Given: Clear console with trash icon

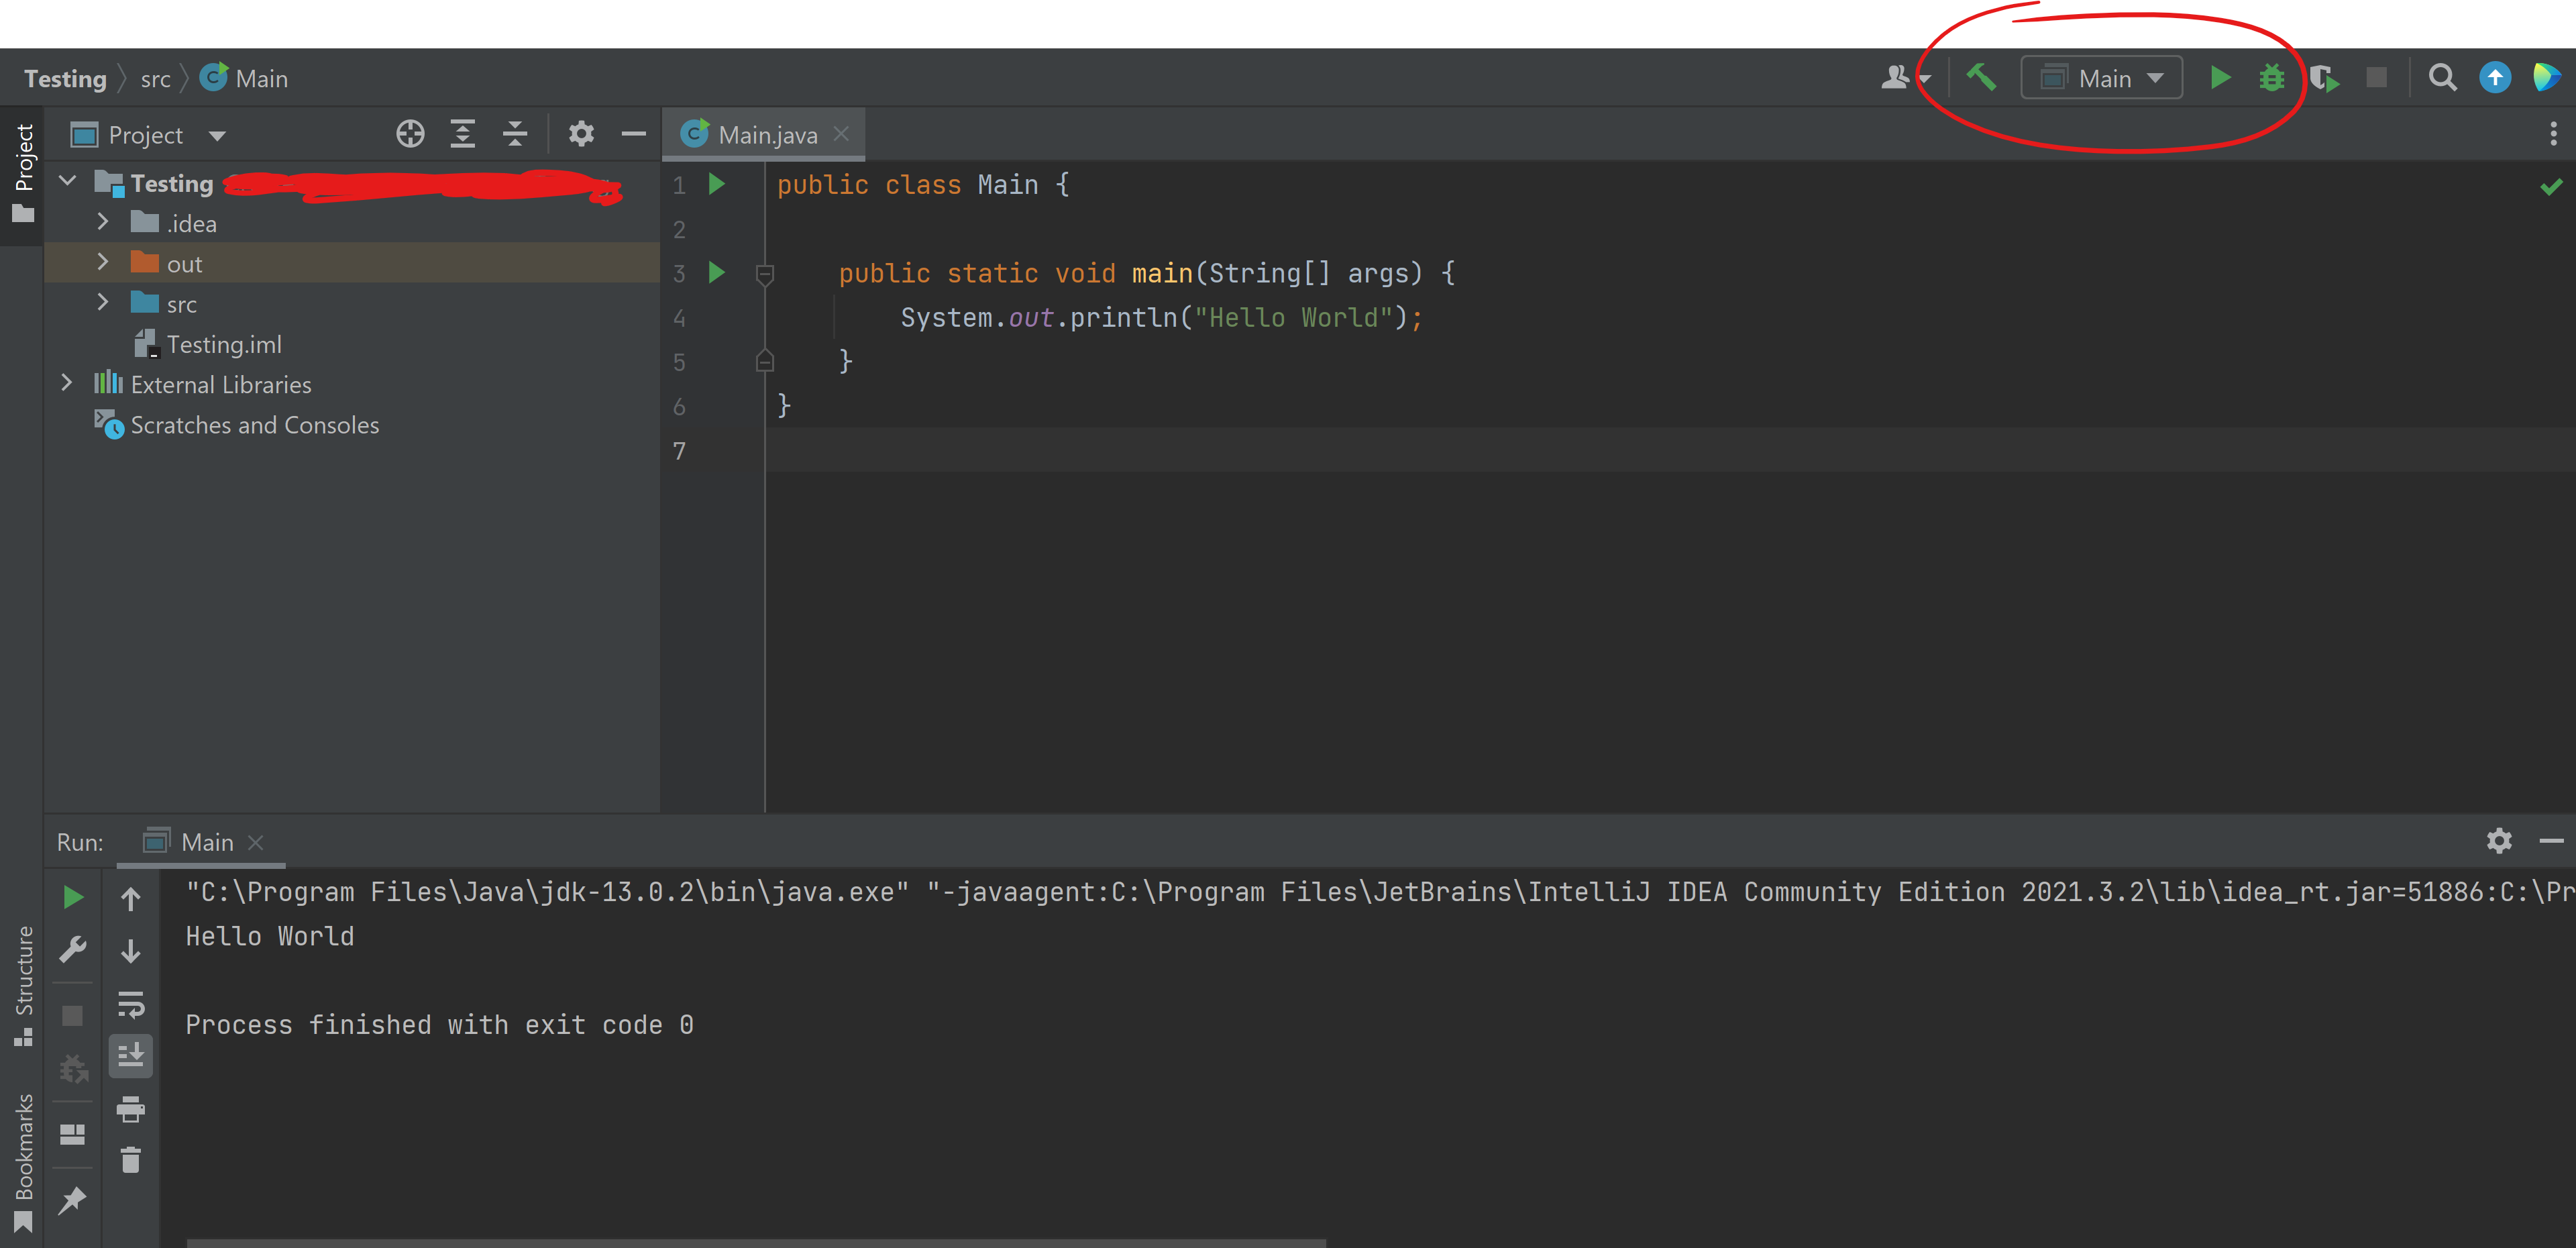Looking at the screenshot, I should (130, 1160).
